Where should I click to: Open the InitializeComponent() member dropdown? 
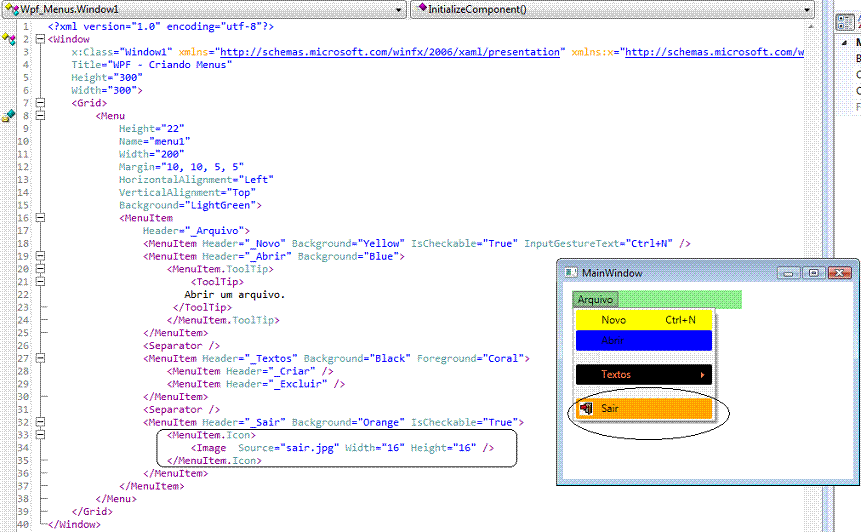click(806, 9)
